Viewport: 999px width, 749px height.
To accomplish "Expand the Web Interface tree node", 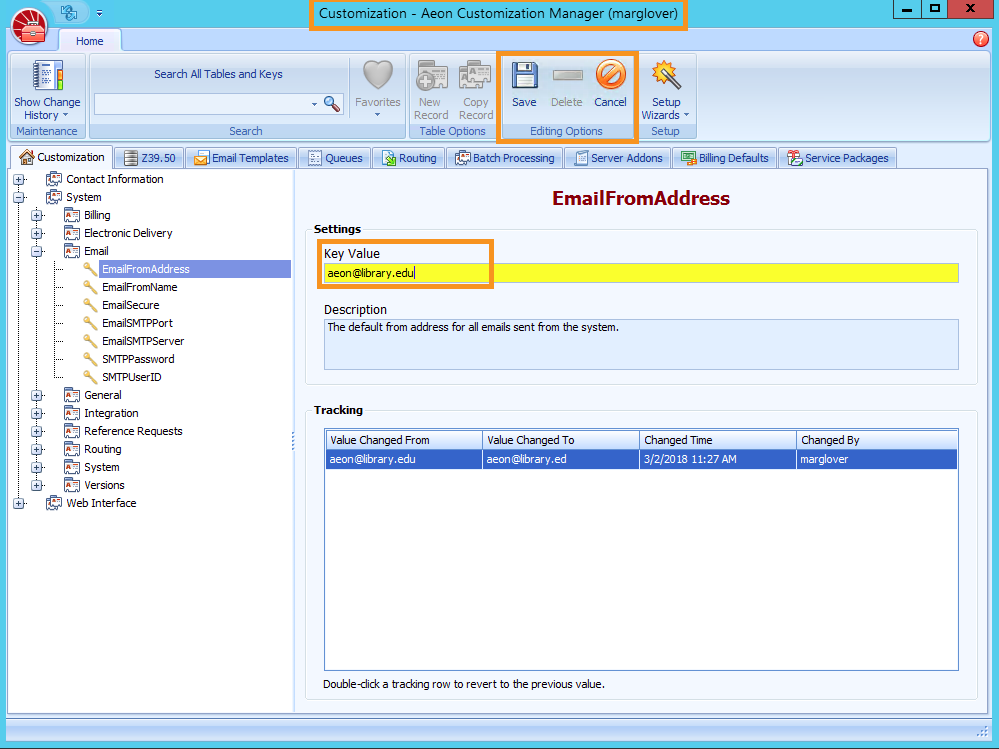I will [19, 503].
